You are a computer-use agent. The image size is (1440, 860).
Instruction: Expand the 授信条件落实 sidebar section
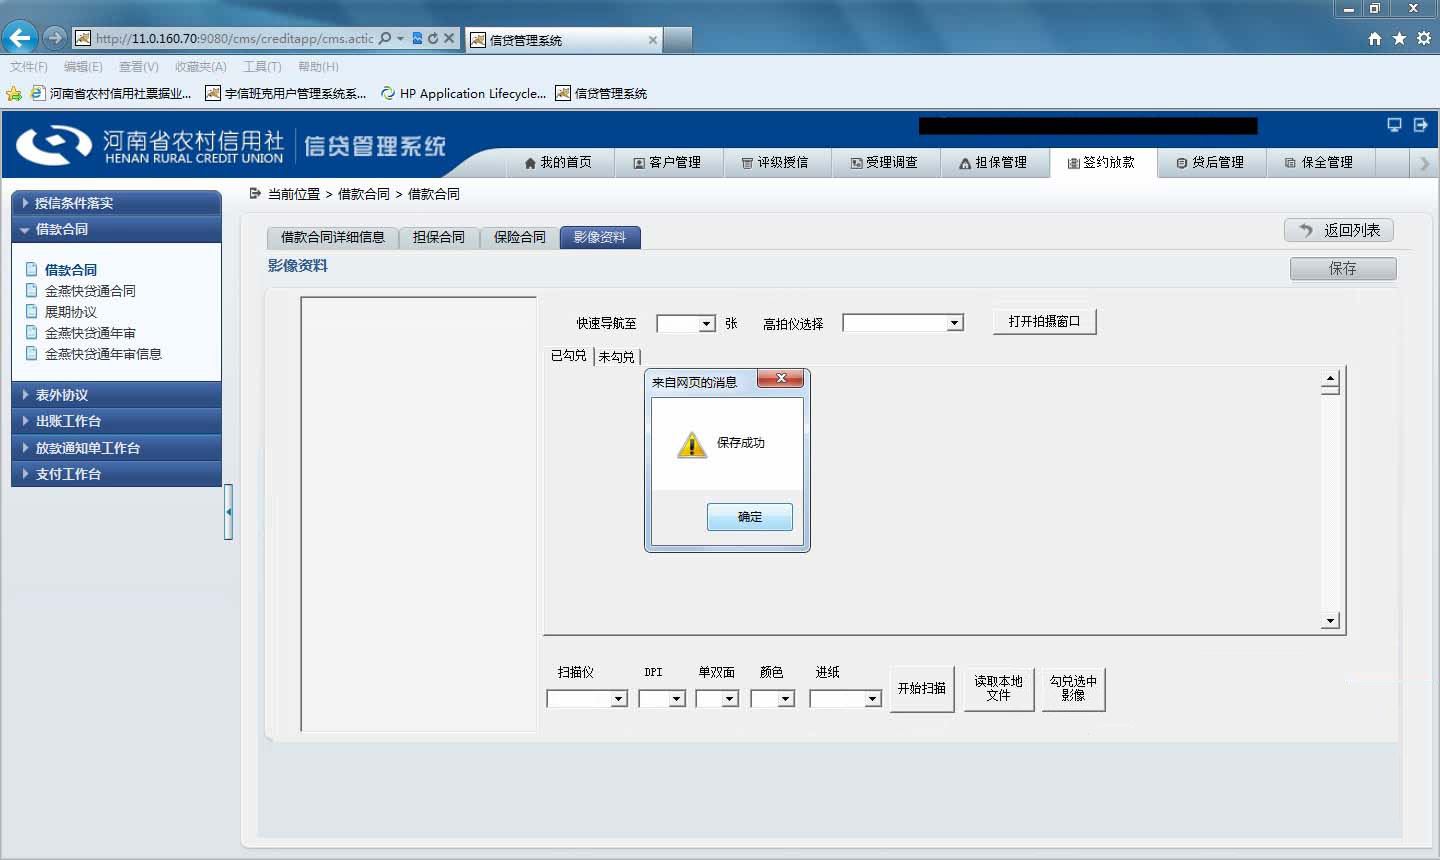point(116,203)
